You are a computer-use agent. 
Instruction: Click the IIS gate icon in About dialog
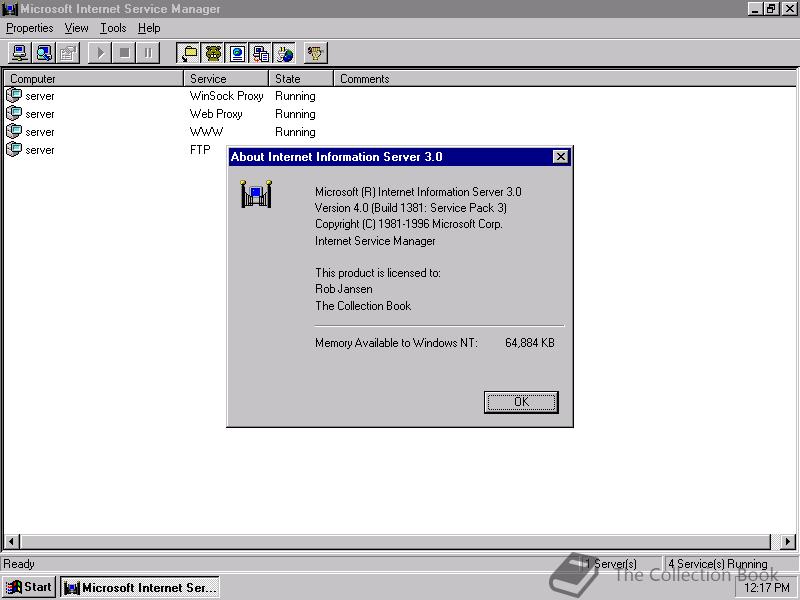tap(256, 194)
